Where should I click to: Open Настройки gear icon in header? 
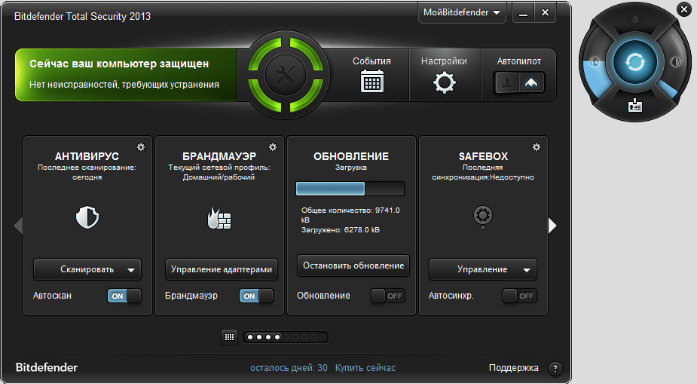(444, 82)
